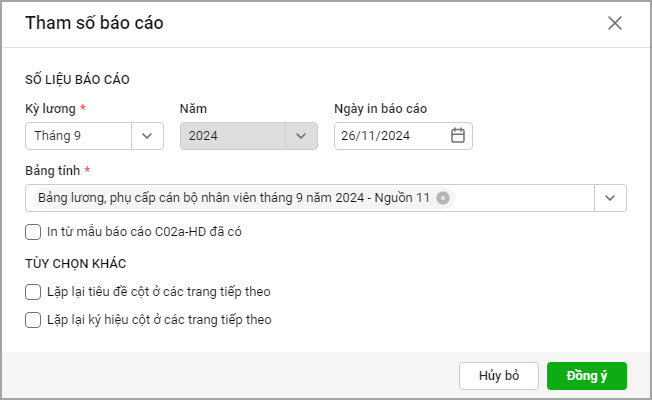Tick the Lặp lại tiêu đề cột checkbox
The width and height of the screenshot is (652, 400).
pyautogui.click(x=33, y=292)
